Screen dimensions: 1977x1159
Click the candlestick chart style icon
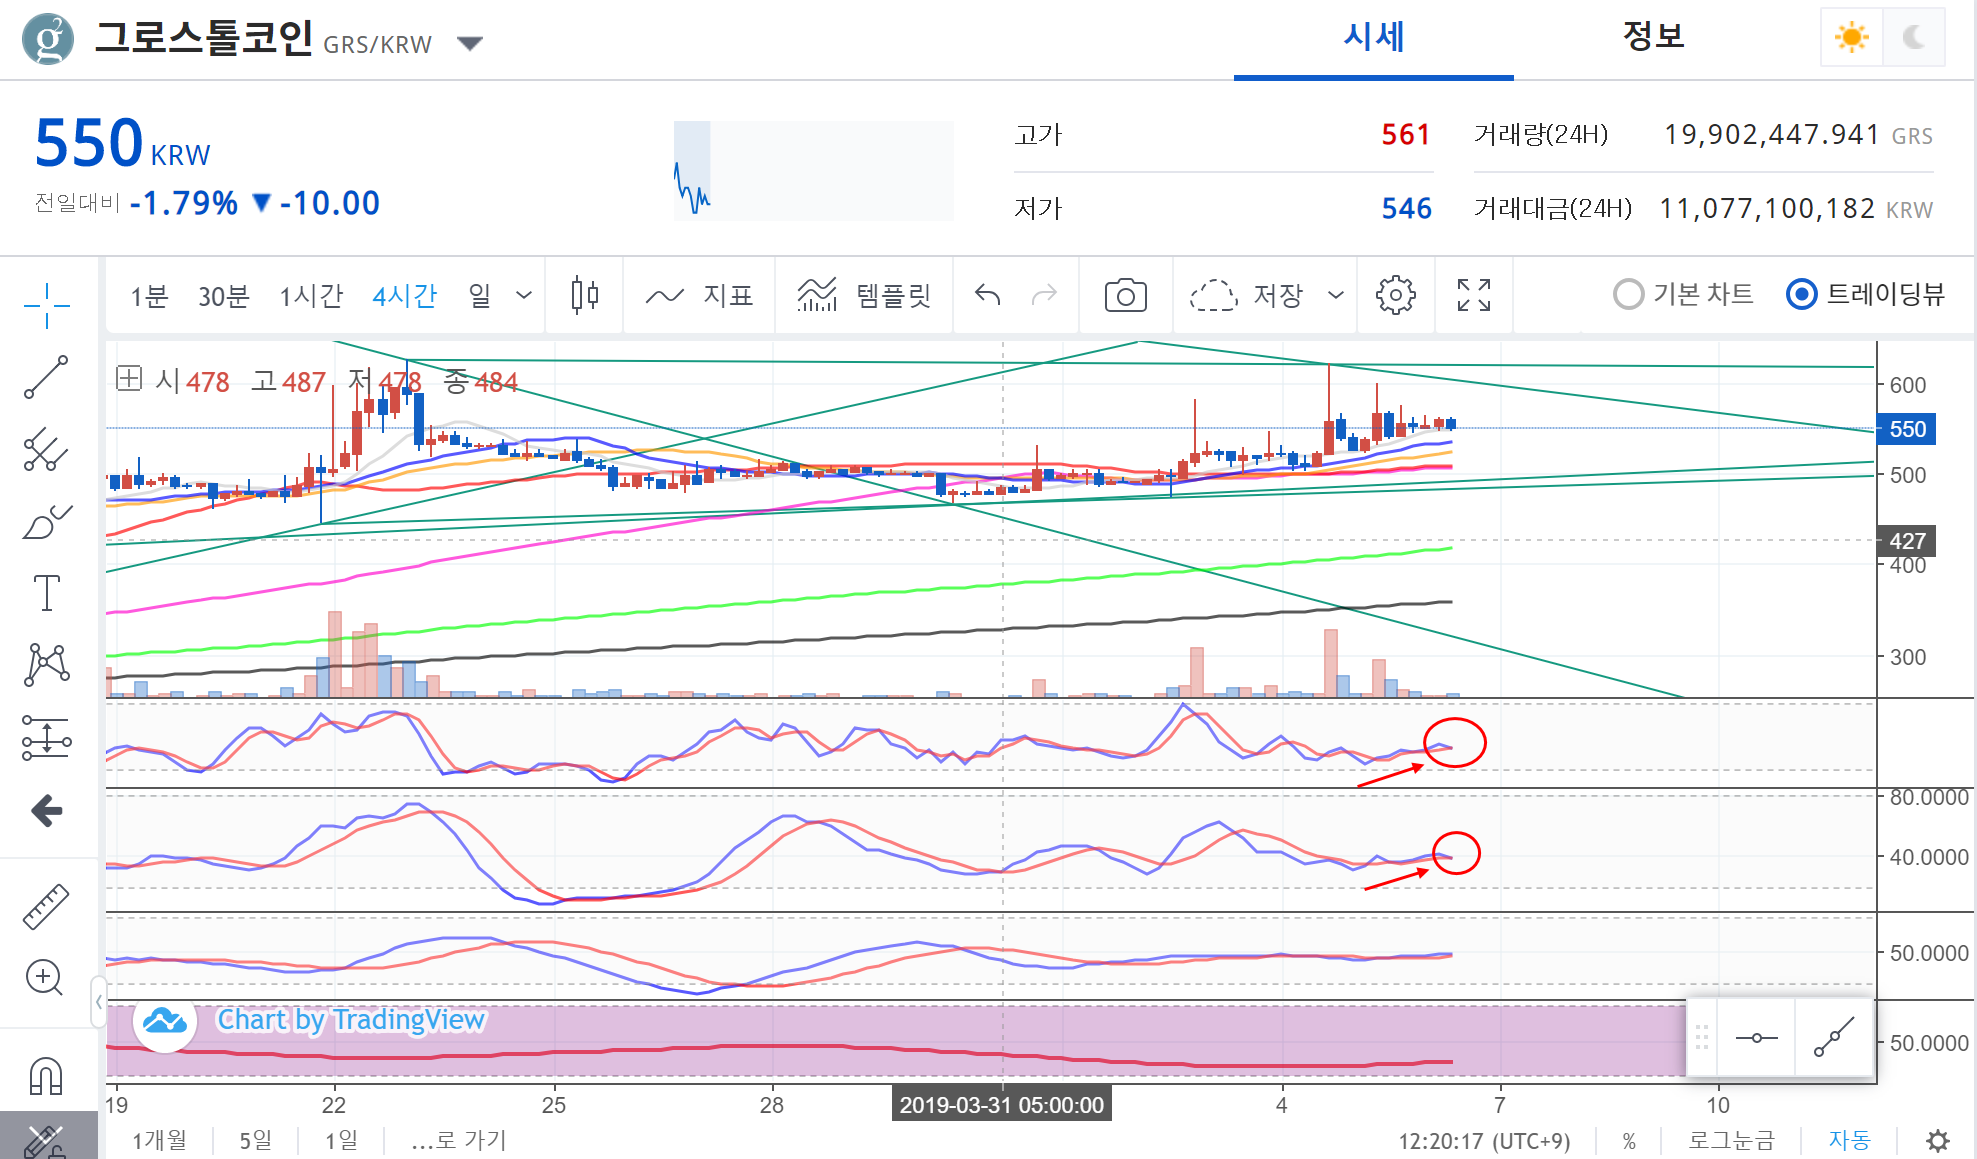point(585,296)
